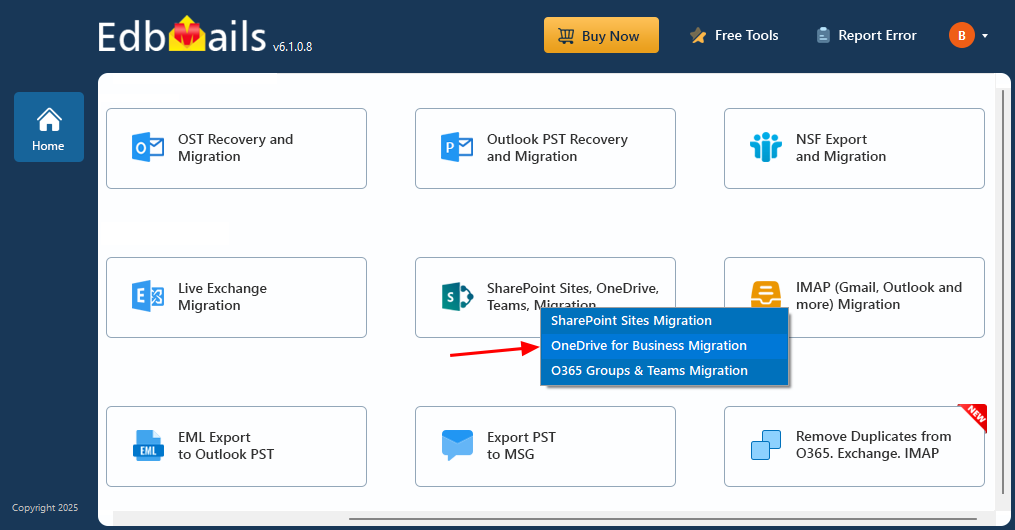Click SharePoint Sites, OneDrive, Teams Migration text
Screen dimensions: 1015x530
pos(573,295)
